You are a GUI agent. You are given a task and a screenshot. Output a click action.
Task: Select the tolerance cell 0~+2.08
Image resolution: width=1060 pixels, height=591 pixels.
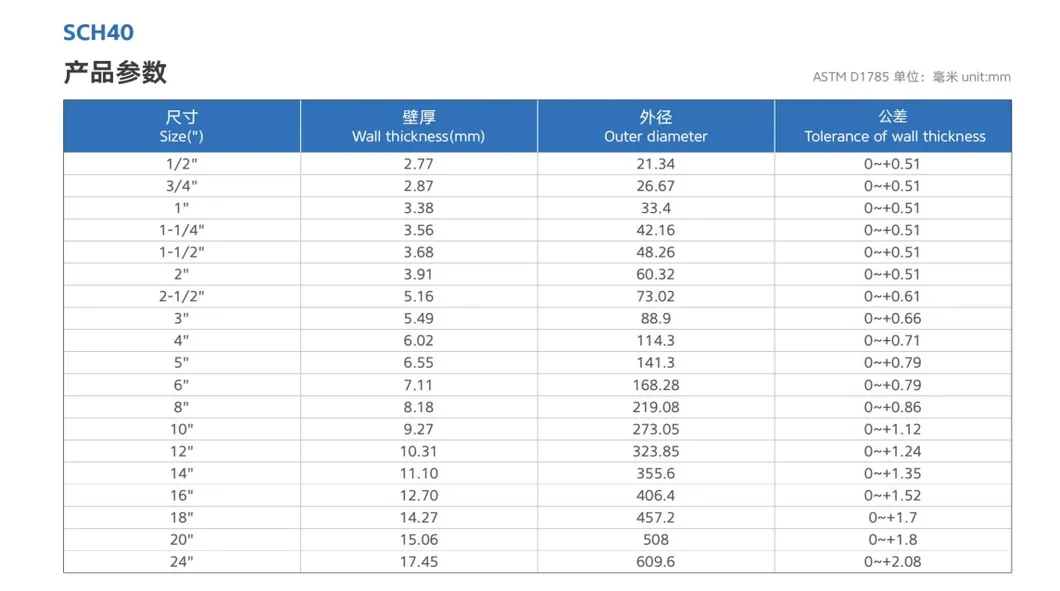[893, 562]
